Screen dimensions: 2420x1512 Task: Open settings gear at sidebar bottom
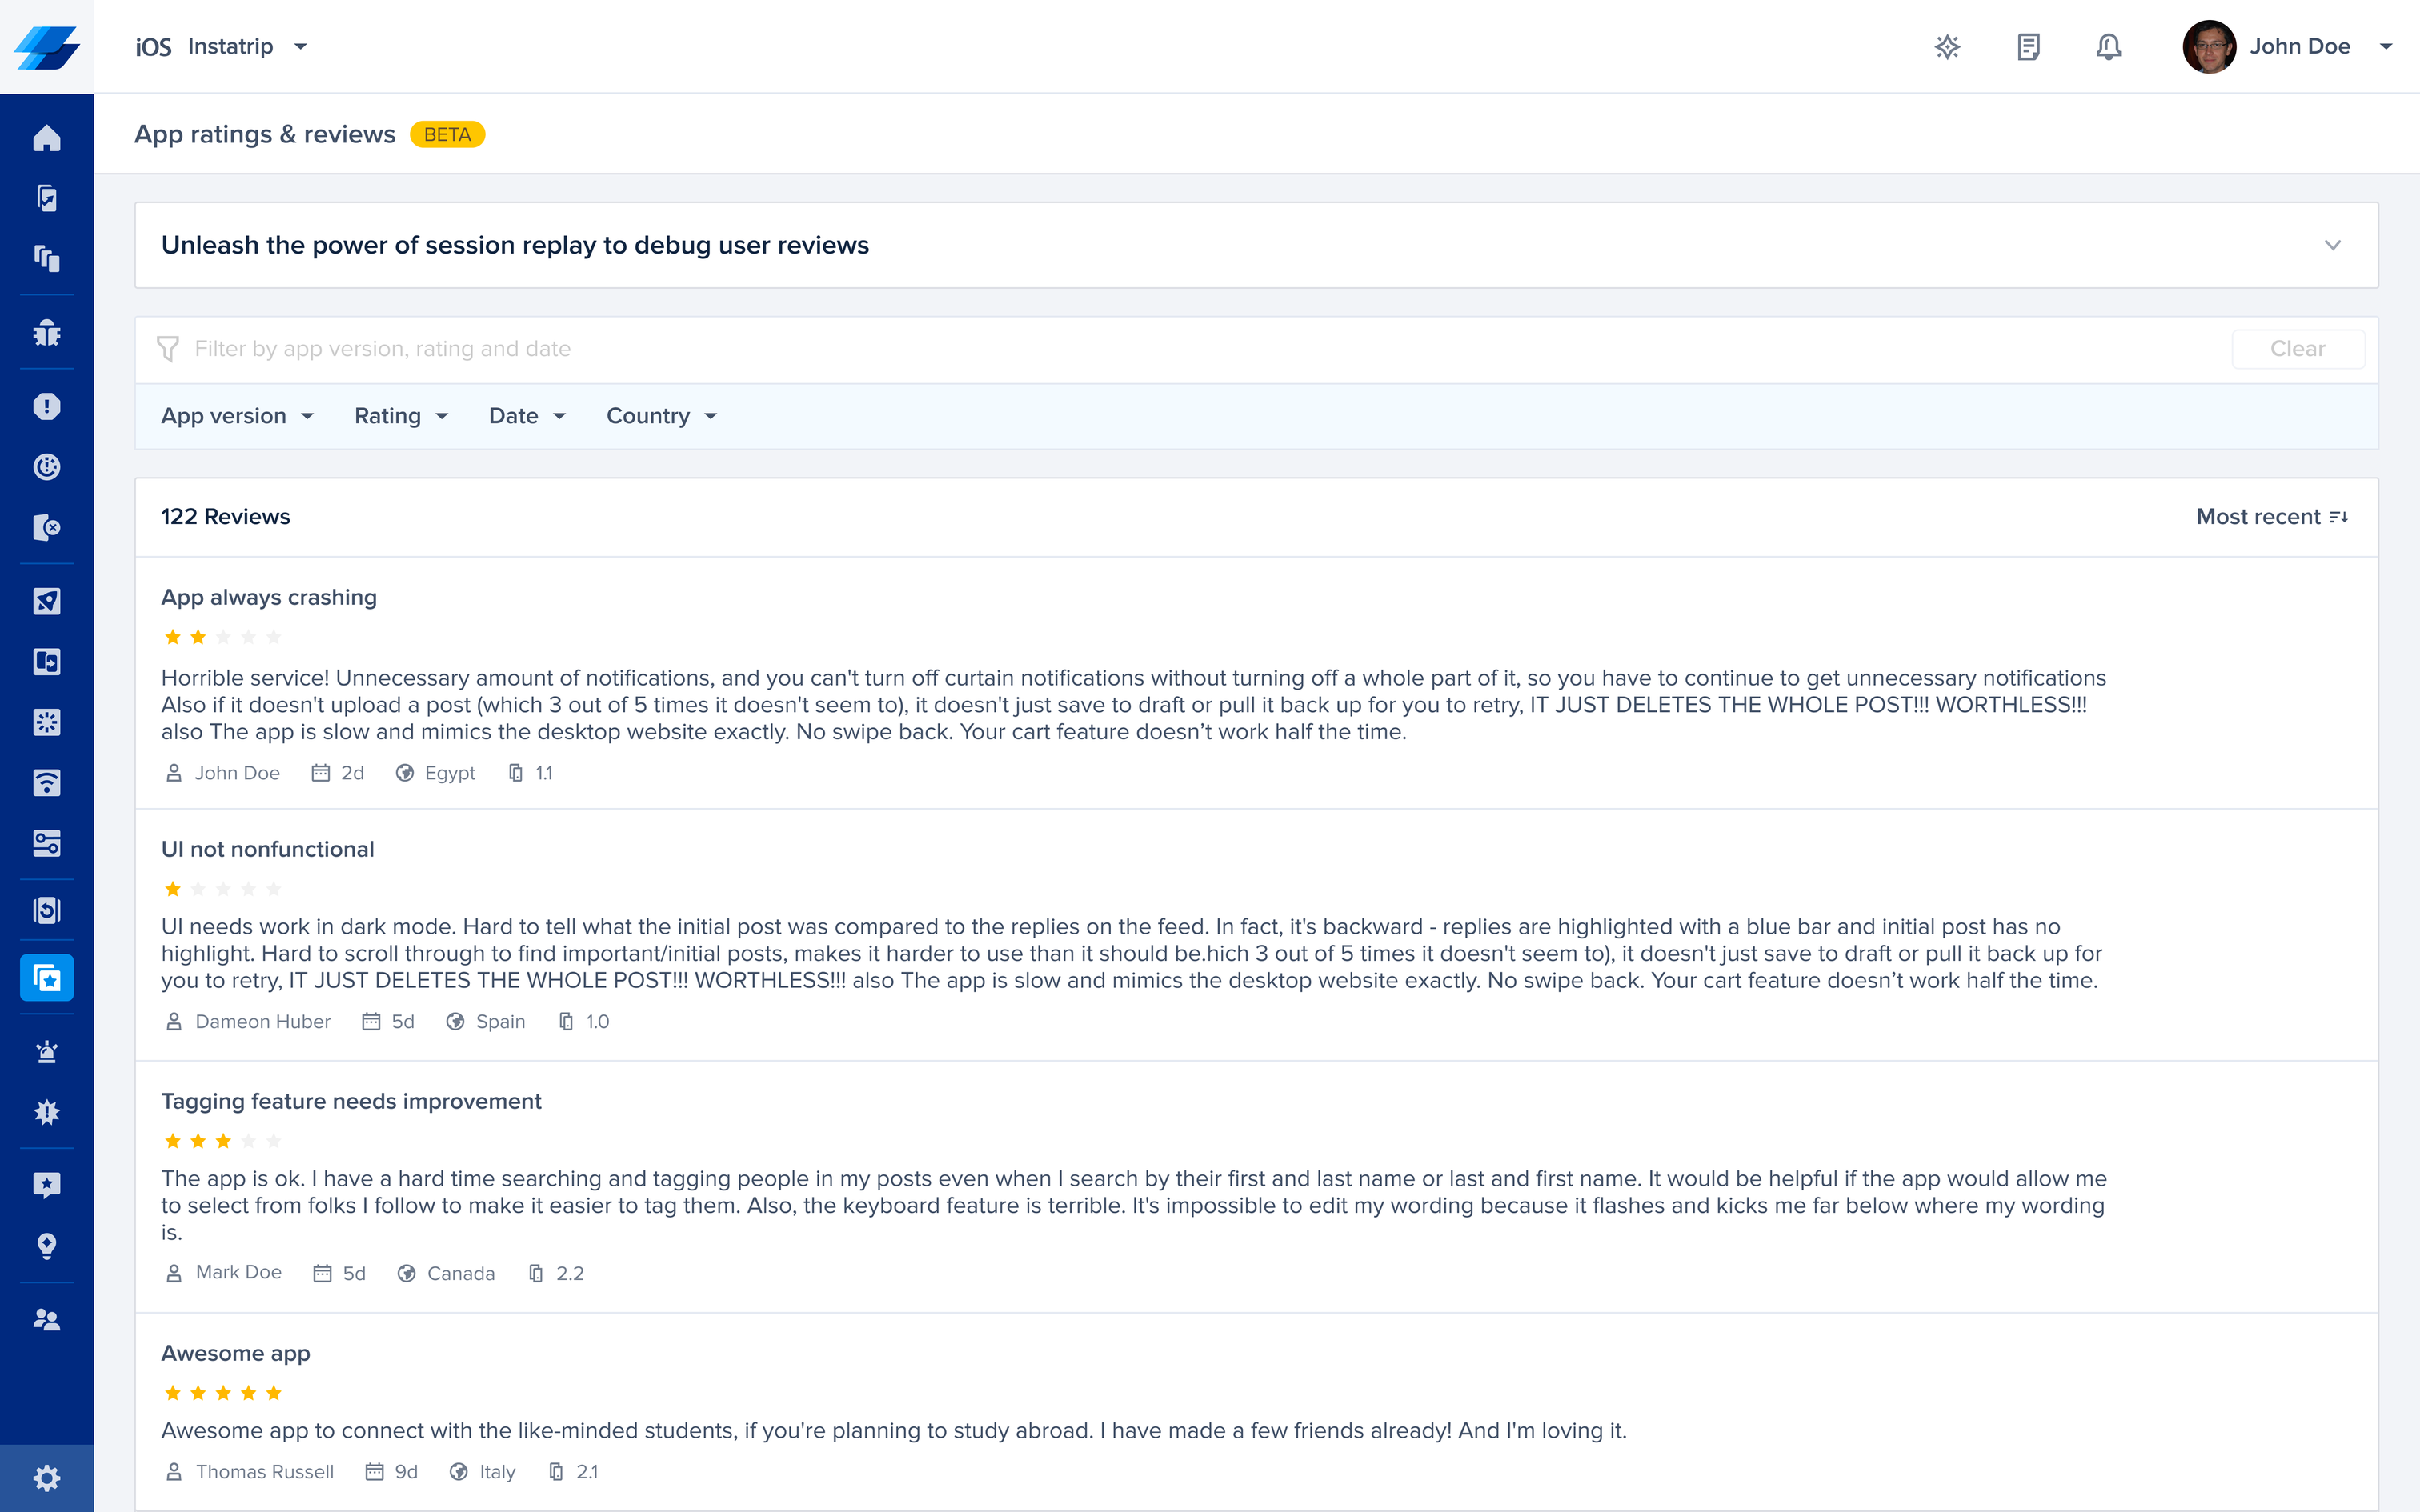pyautogui.click(x=46, y=1477)
